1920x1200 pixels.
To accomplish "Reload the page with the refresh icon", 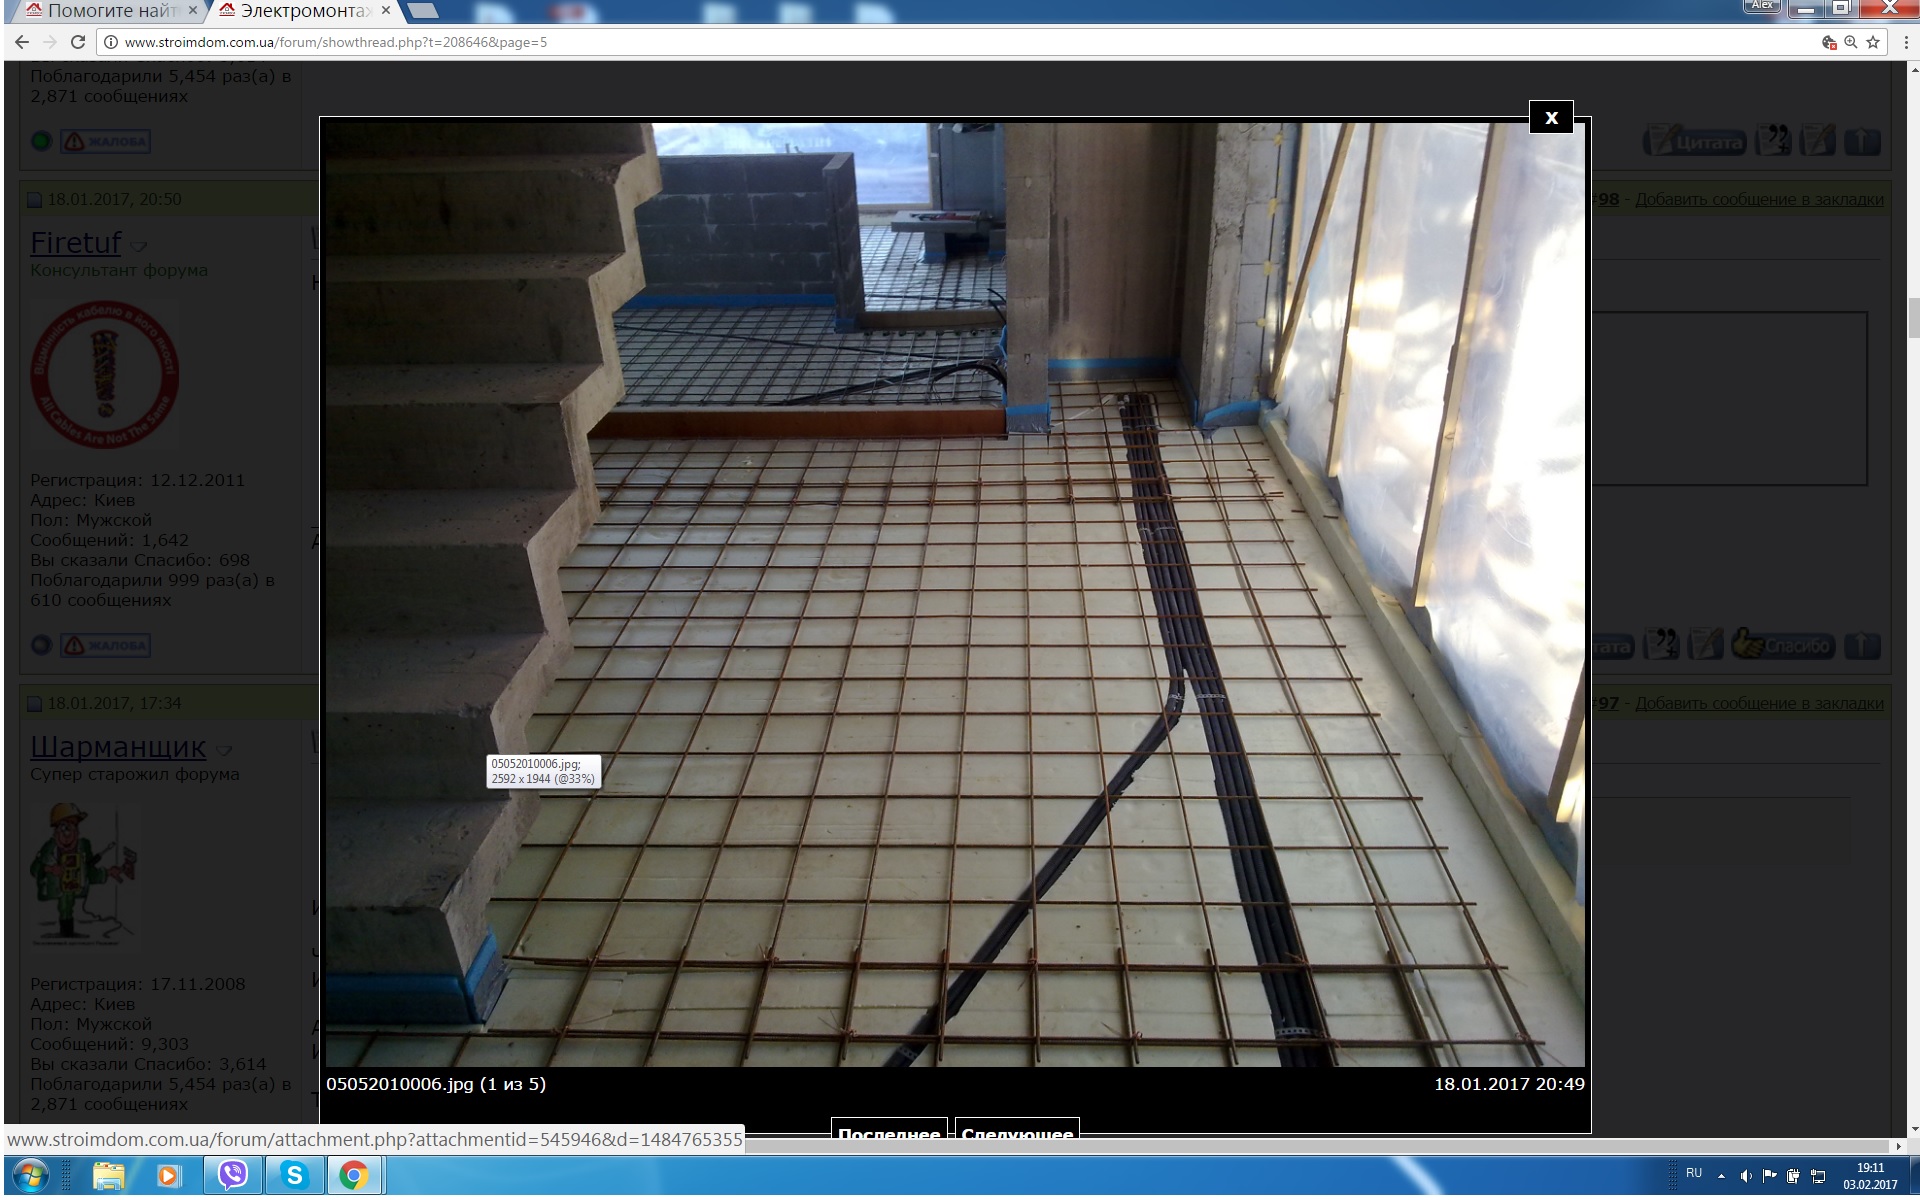I will 78,42.
